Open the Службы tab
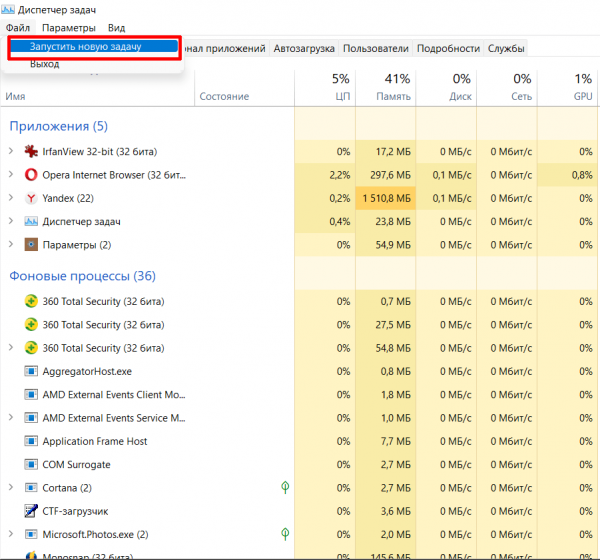This screenshot has width=600, height=560. coord(506,49)
